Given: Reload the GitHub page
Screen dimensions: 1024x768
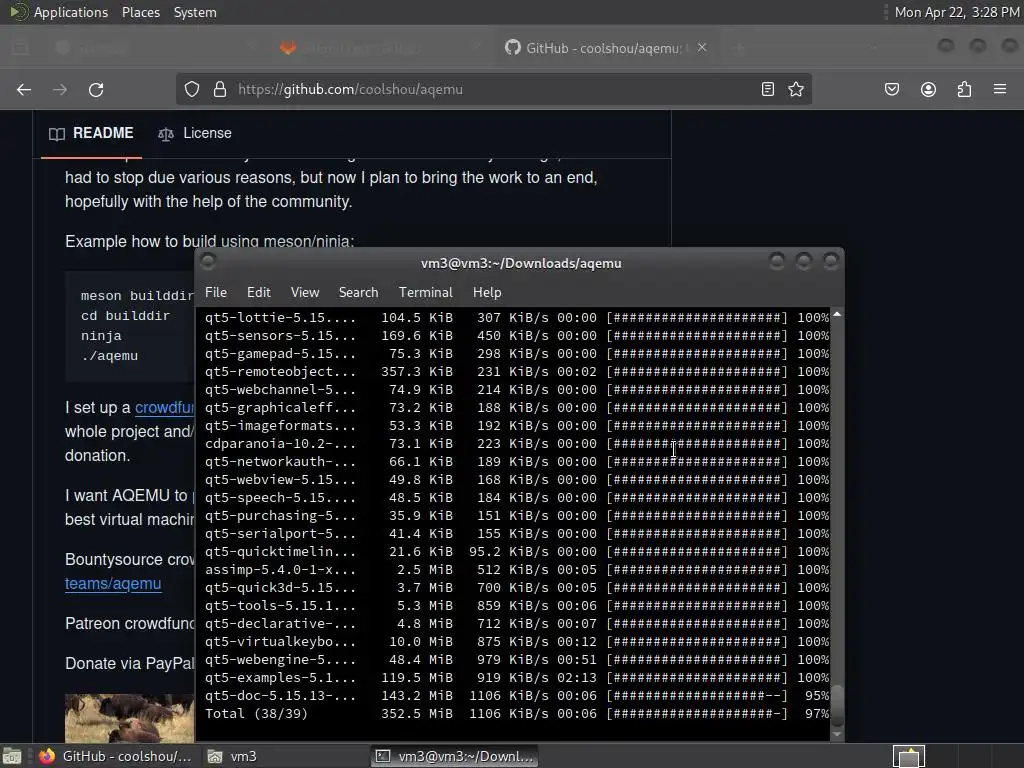Looking at the screenshot, I should click(96, 89).
